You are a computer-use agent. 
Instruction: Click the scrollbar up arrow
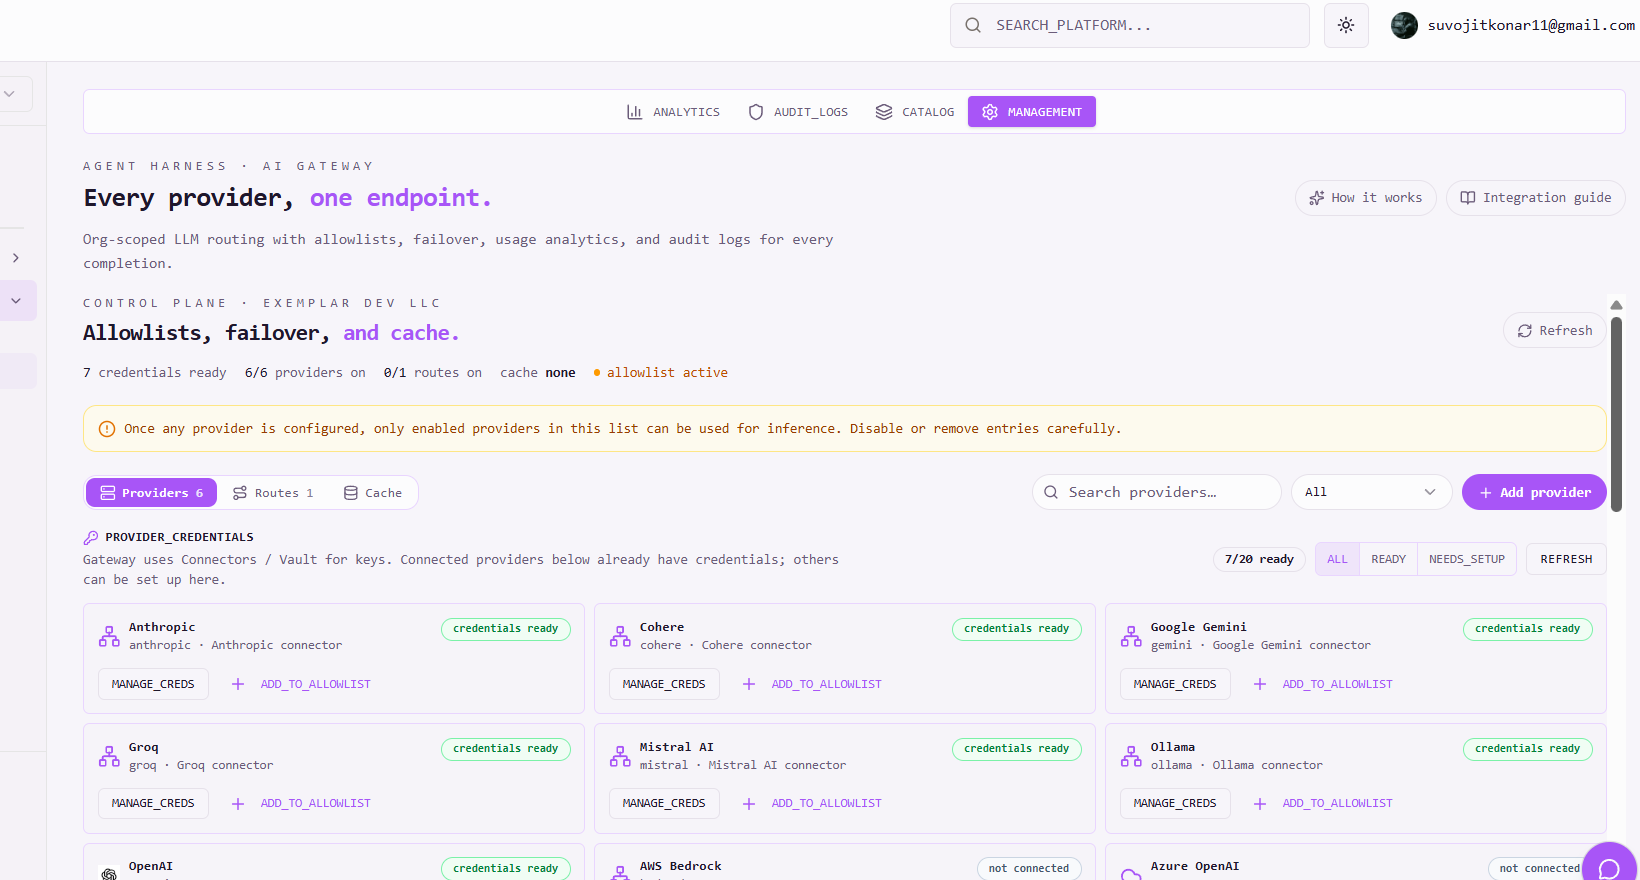pos(1616,305)
